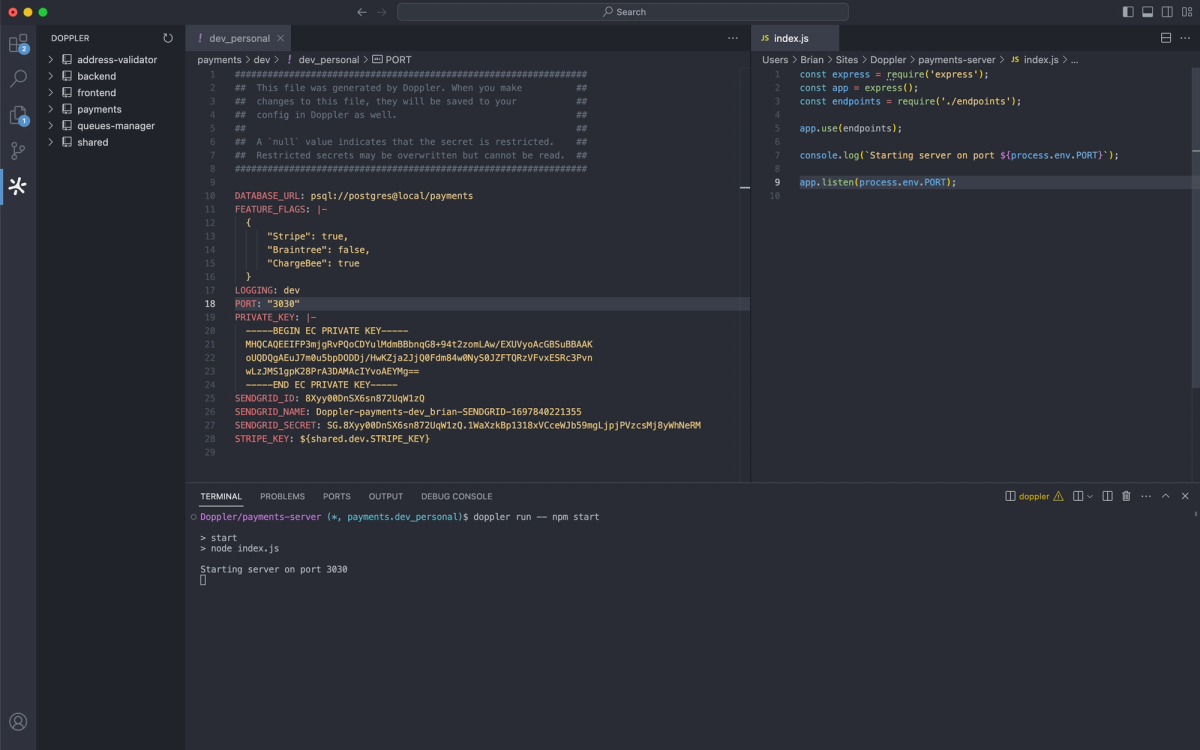Open the Extensions view in the activity bar
The height and width of the screenshot is (750, 1200).
pos(18,44)
